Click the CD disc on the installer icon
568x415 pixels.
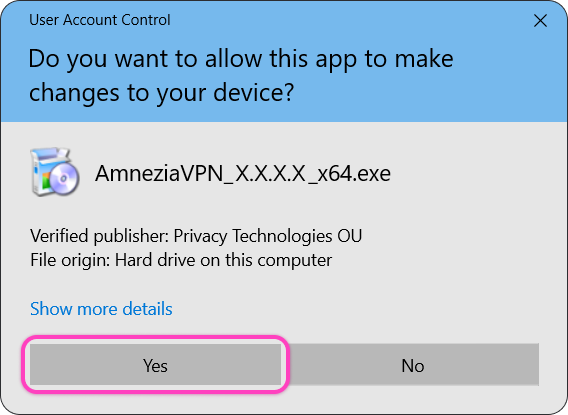[x=64, y=178]
